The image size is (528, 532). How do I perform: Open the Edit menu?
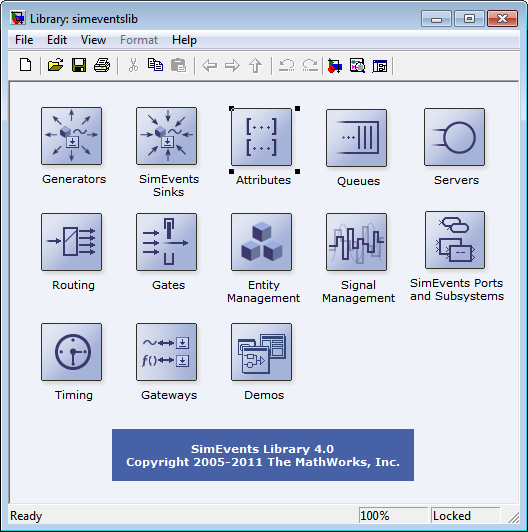click(57, 40)
